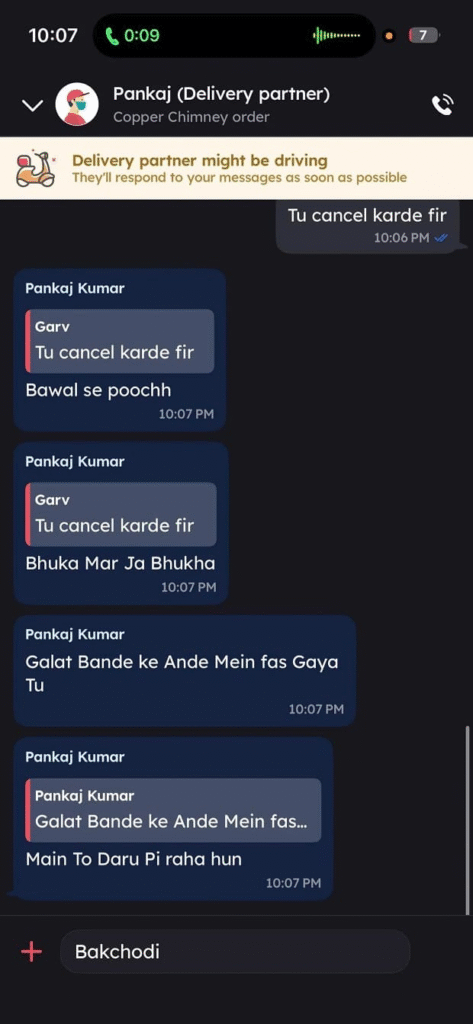Viewport: 473px width, 1024px height.
Task: Tap the Copper Chimney order subtitle
Action: click(191, 118)
